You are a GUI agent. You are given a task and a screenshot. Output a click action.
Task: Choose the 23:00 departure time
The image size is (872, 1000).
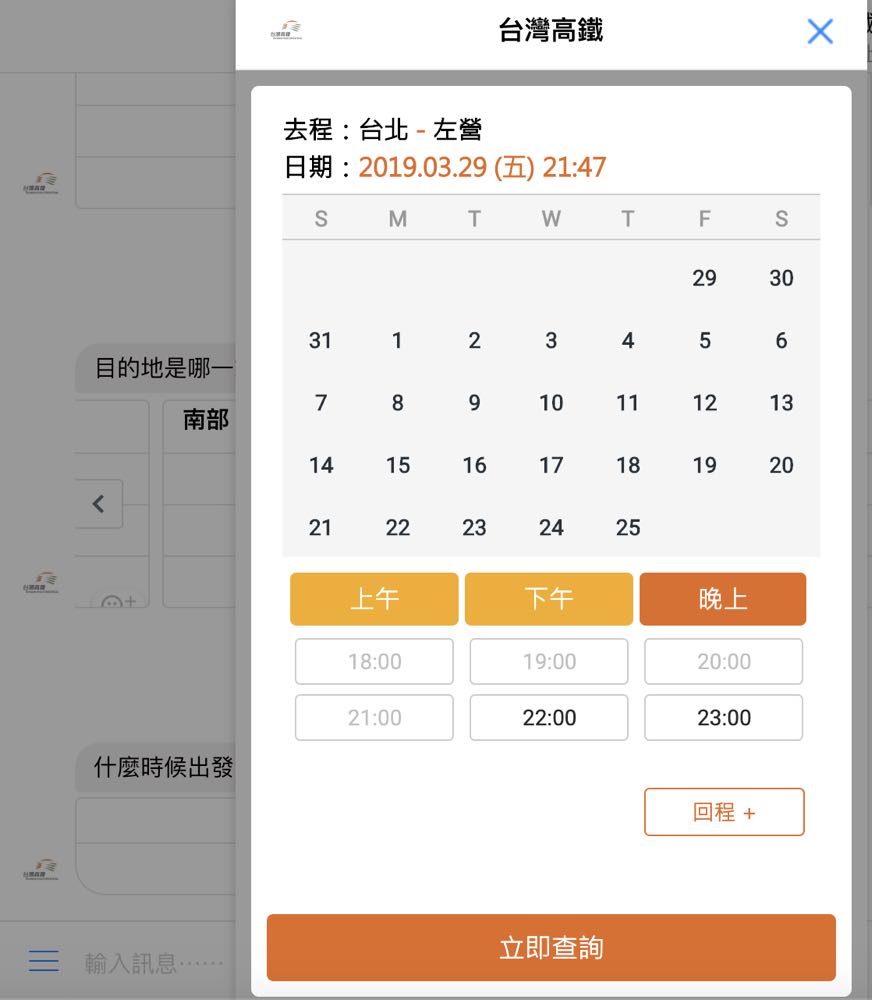click(x=723, y=717)
